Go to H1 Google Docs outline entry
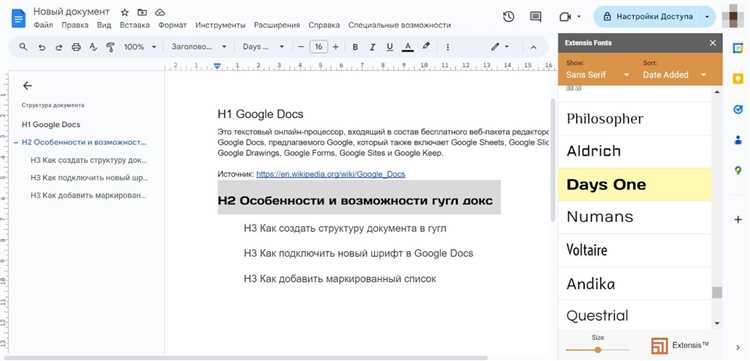The width and height of the screenshot is (750, 361). [x=51, y=124]
